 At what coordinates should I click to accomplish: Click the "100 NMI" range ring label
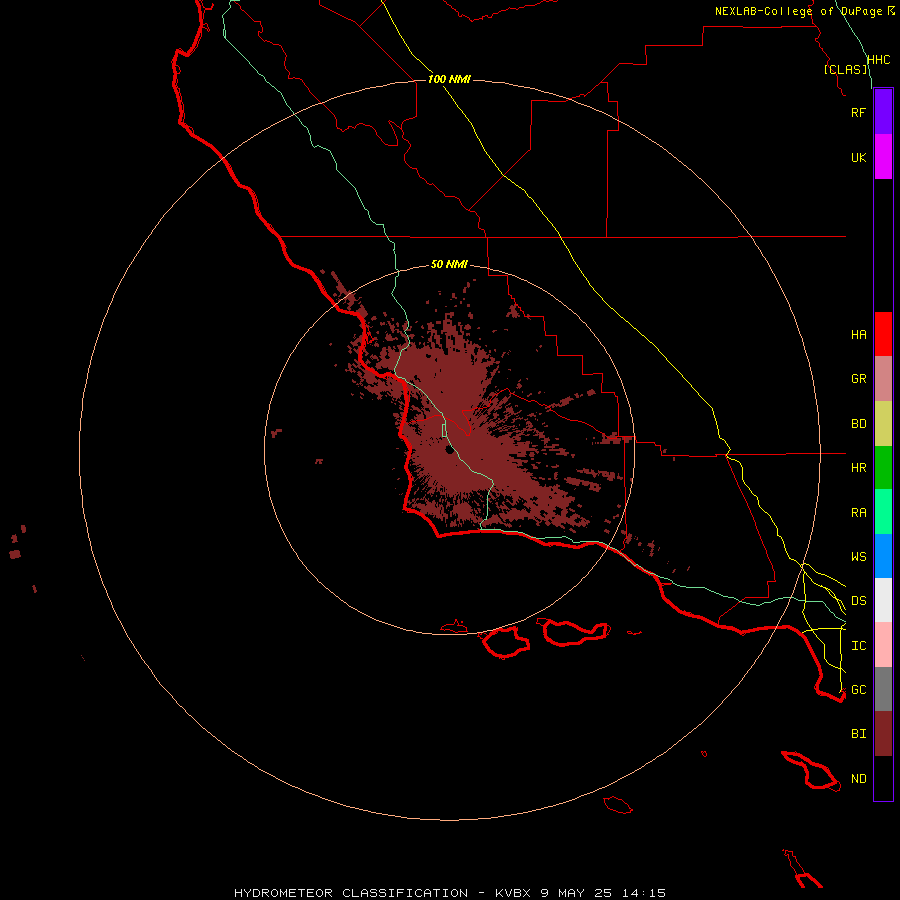449,79
